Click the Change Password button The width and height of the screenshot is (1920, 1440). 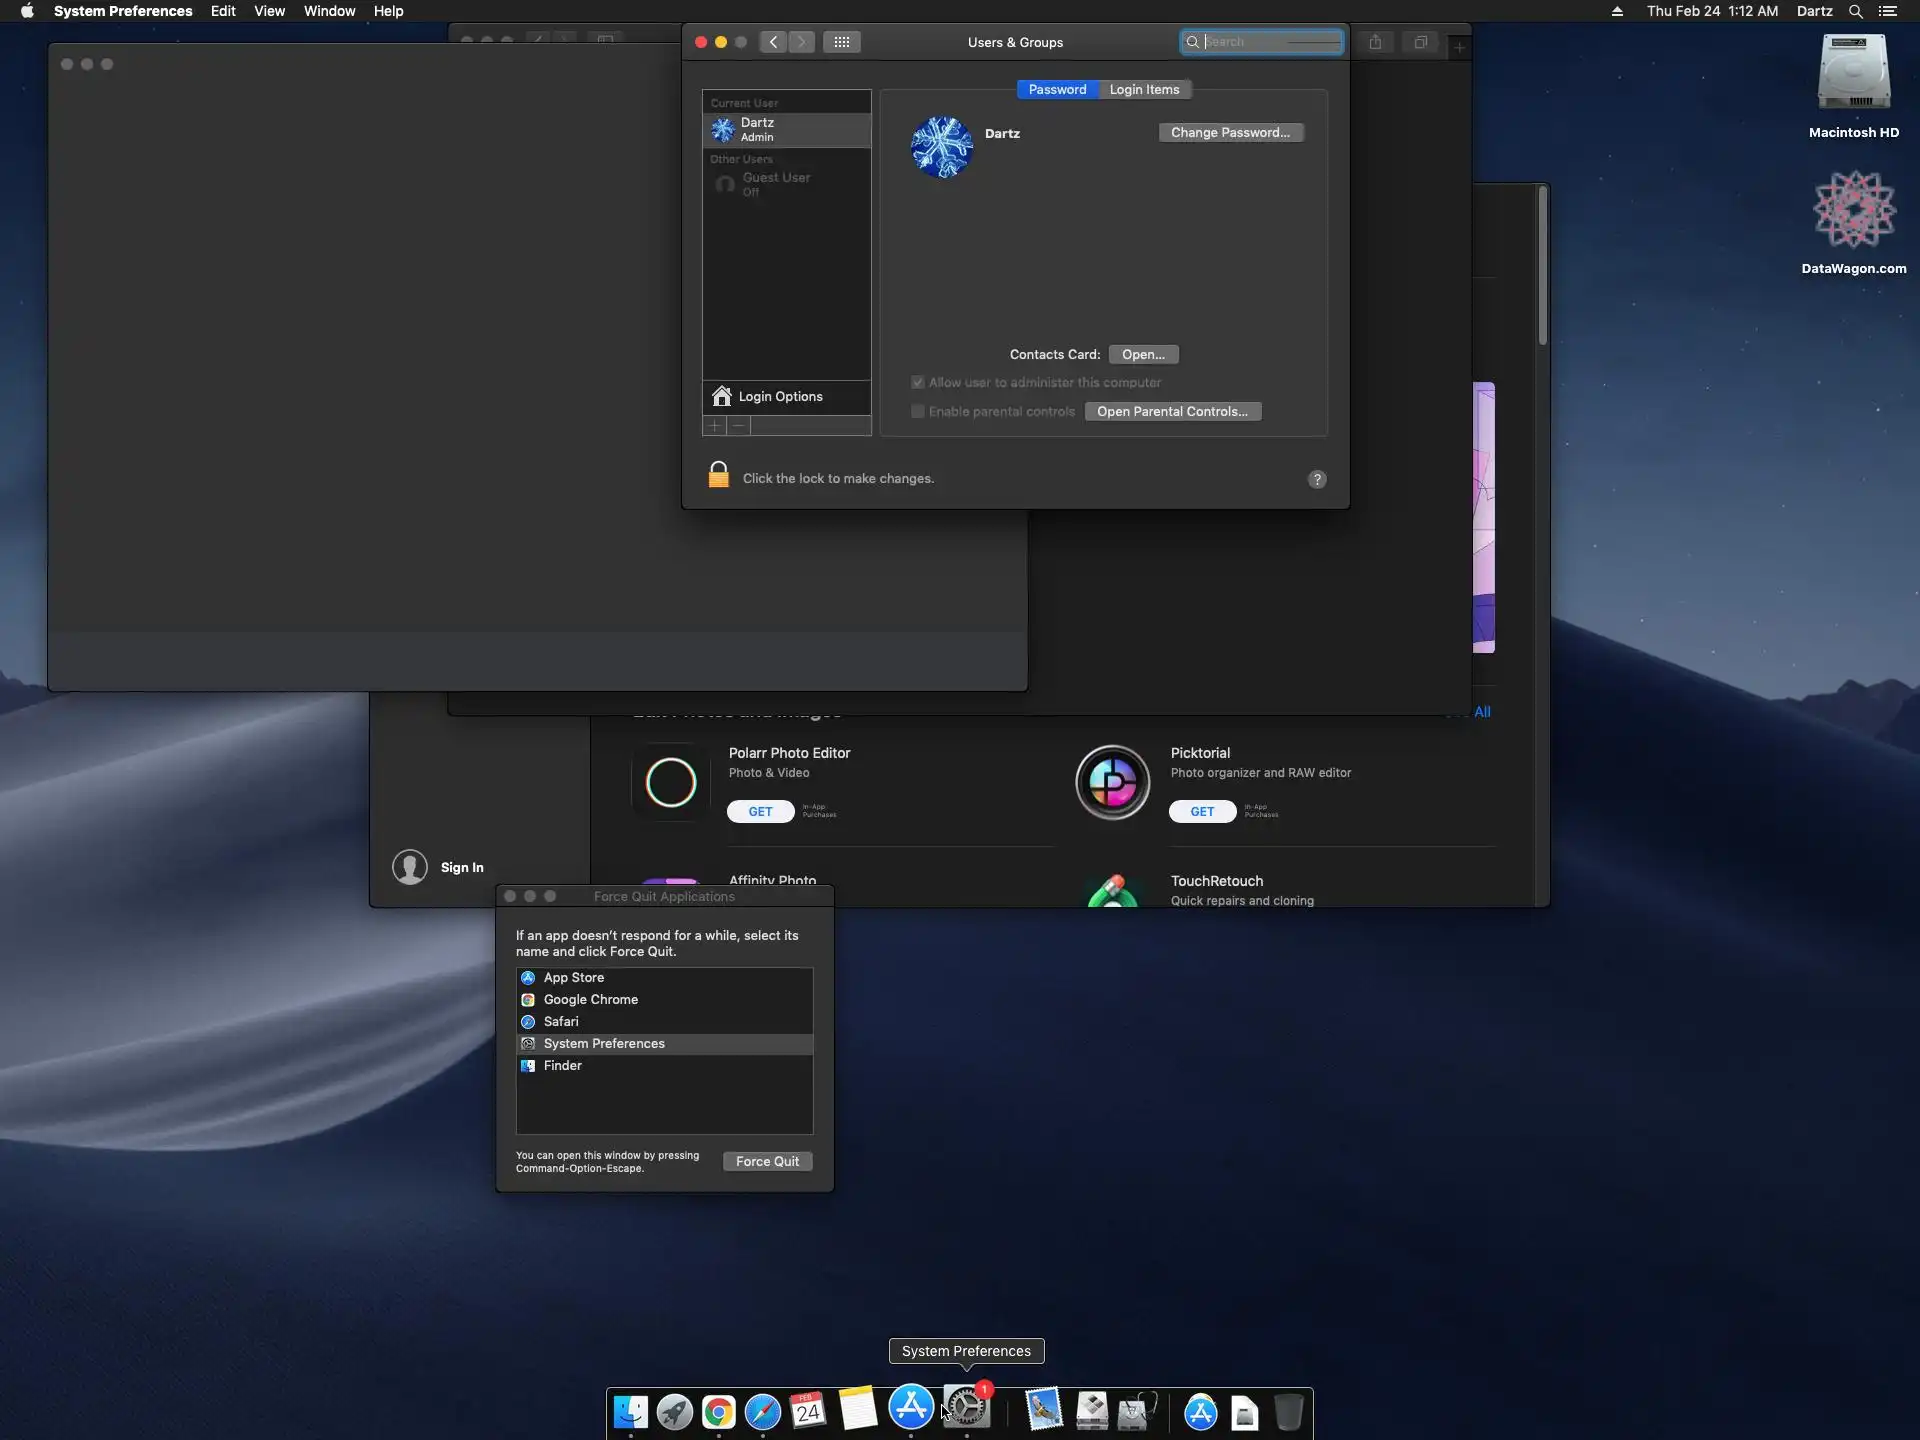pyautogui.click(x=1230, y=132)
